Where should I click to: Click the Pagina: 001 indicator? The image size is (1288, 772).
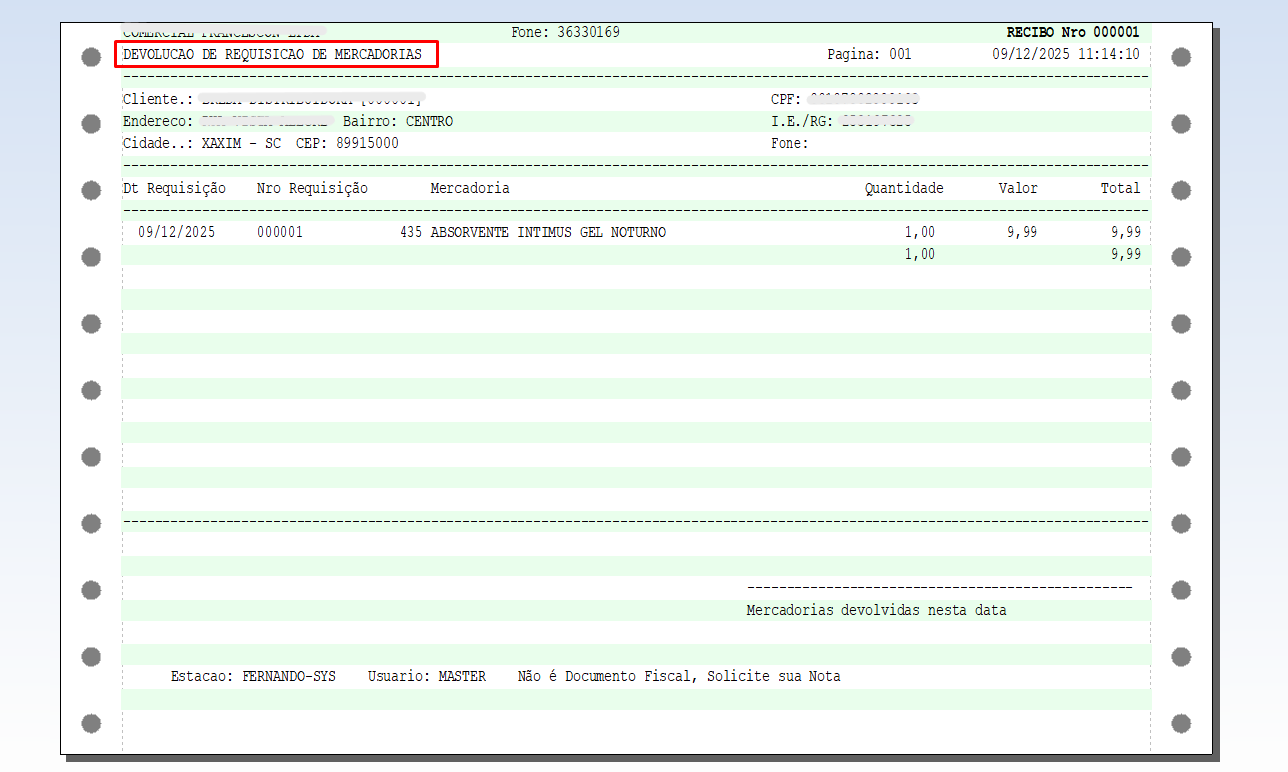pyautogui.click(x=869, y=54)
